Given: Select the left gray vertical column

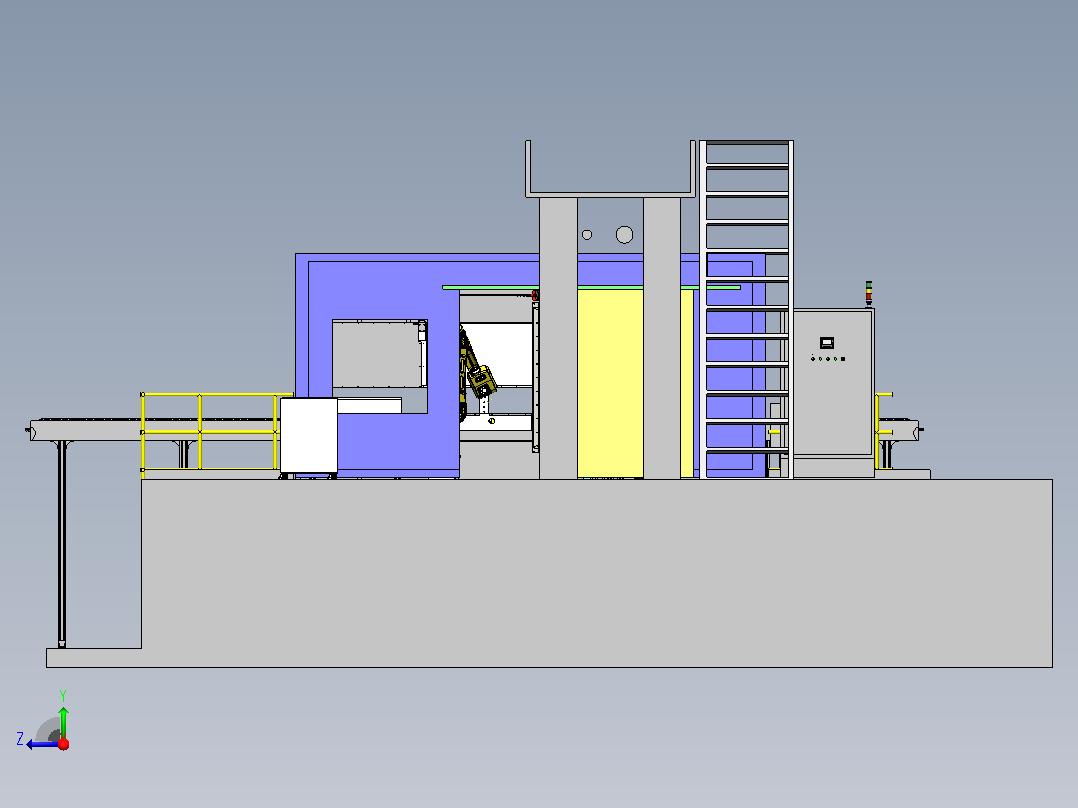Looking at the screenshot, I should (558, 338).
